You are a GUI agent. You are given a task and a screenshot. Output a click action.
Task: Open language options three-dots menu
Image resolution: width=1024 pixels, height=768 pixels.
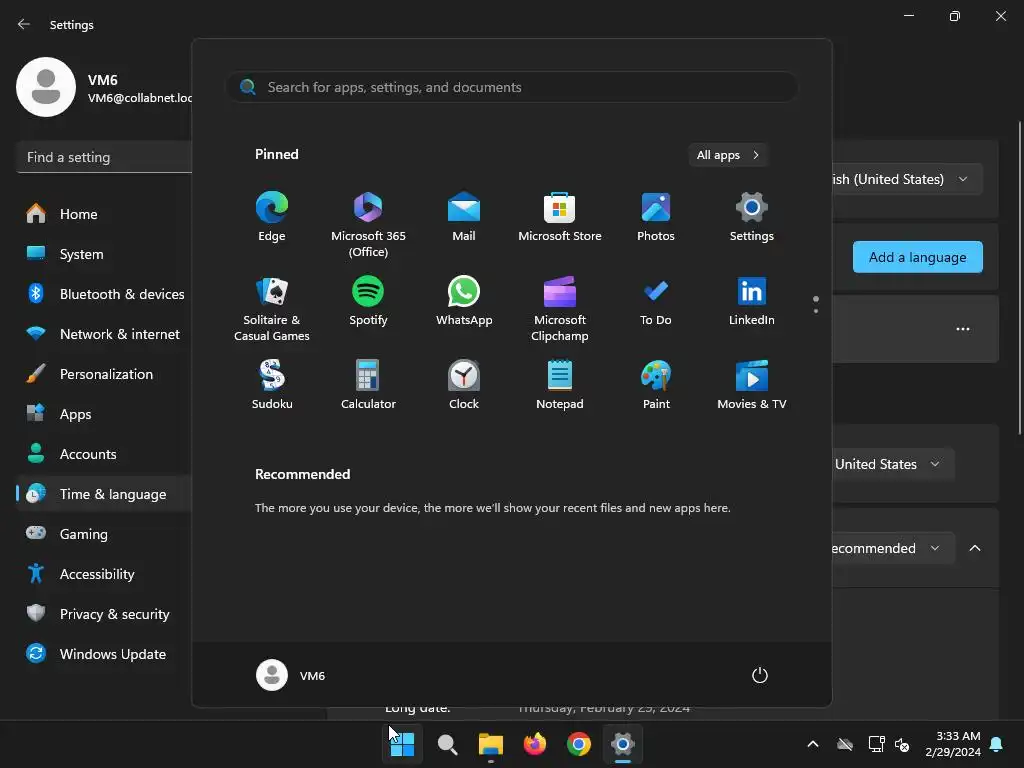click(963, 329)
